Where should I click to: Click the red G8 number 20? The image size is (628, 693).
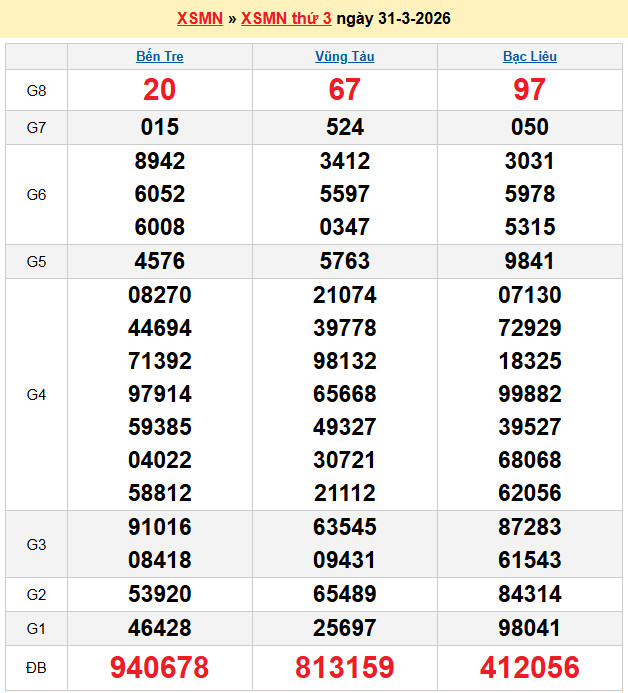[x=160, y=90]
